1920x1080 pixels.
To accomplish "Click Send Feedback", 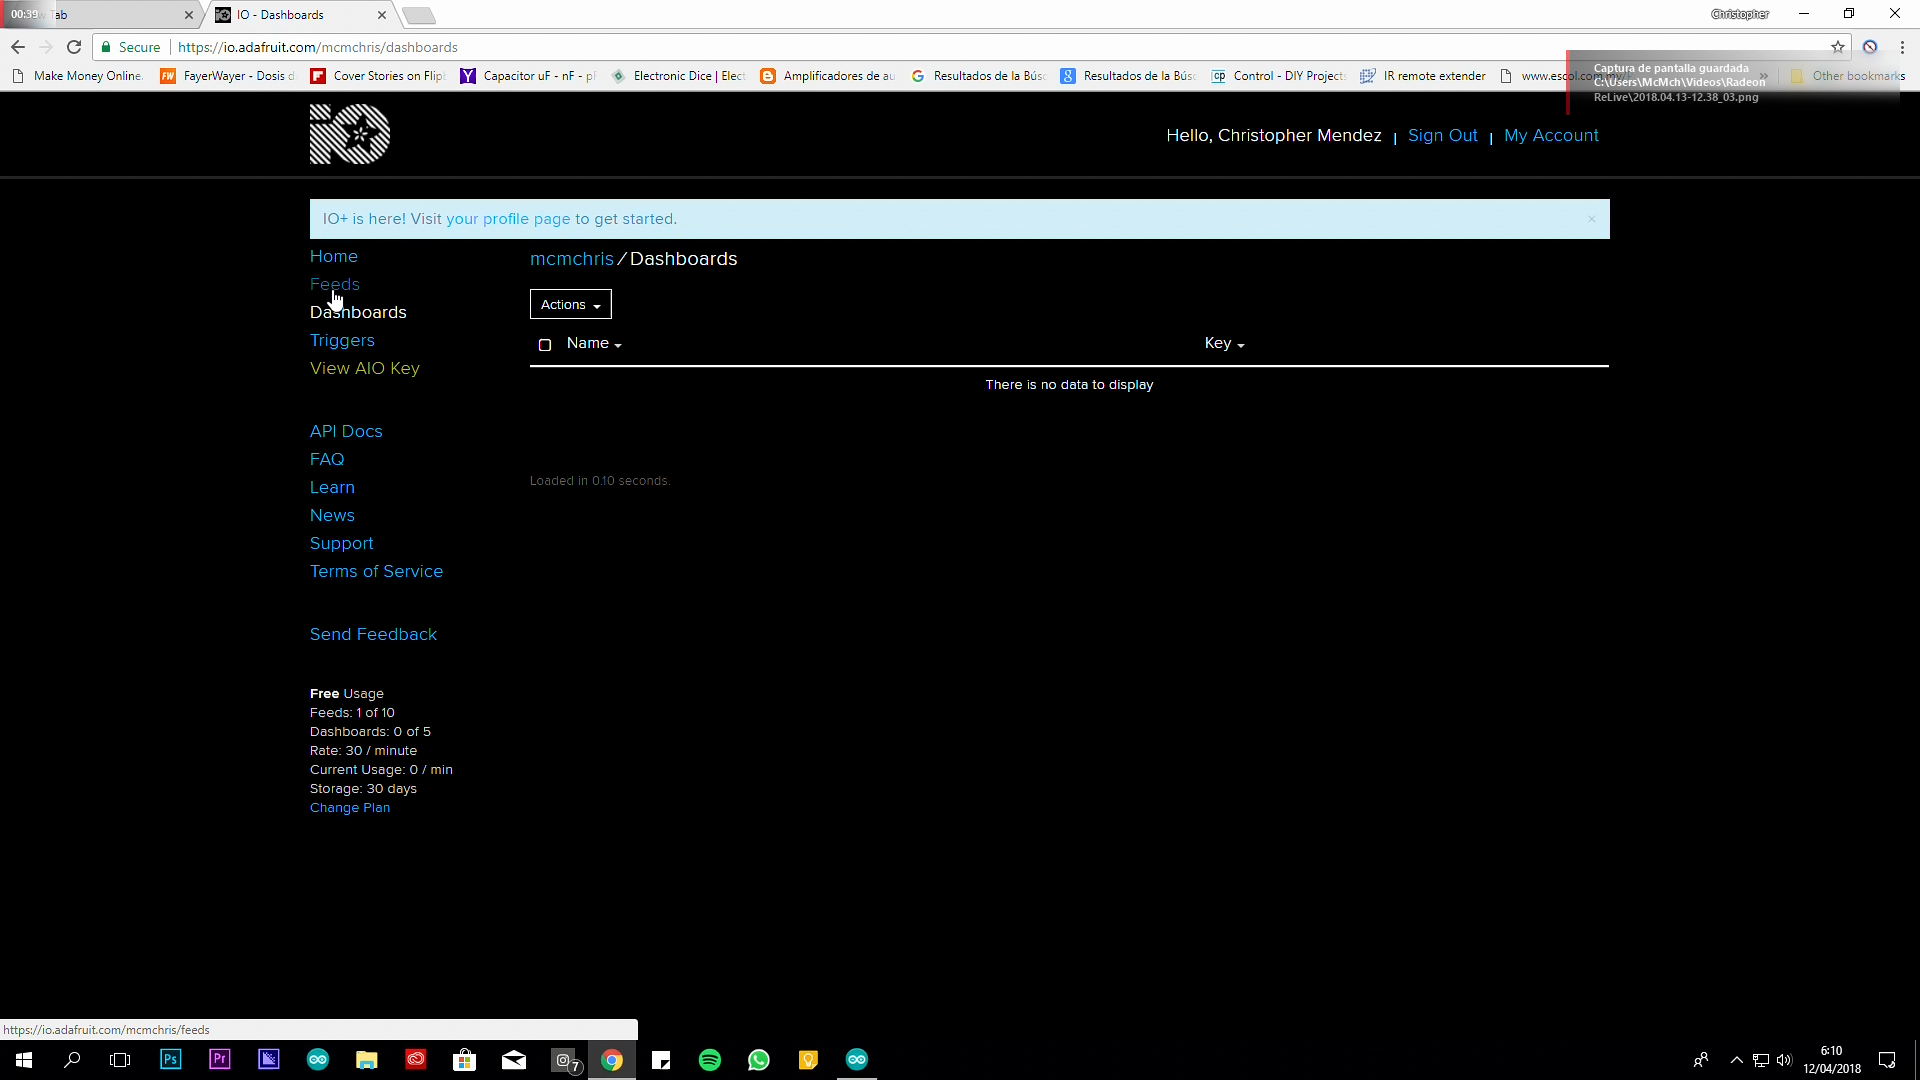I will click(x=373, y=635).
